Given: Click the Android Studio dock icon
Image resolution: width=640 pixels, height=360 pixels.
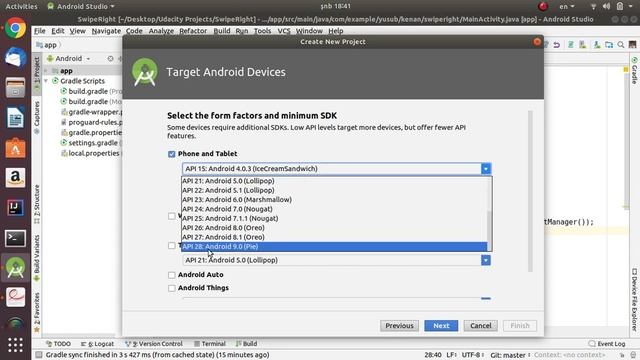Looking at the screenshot, I should click(16, 268).
